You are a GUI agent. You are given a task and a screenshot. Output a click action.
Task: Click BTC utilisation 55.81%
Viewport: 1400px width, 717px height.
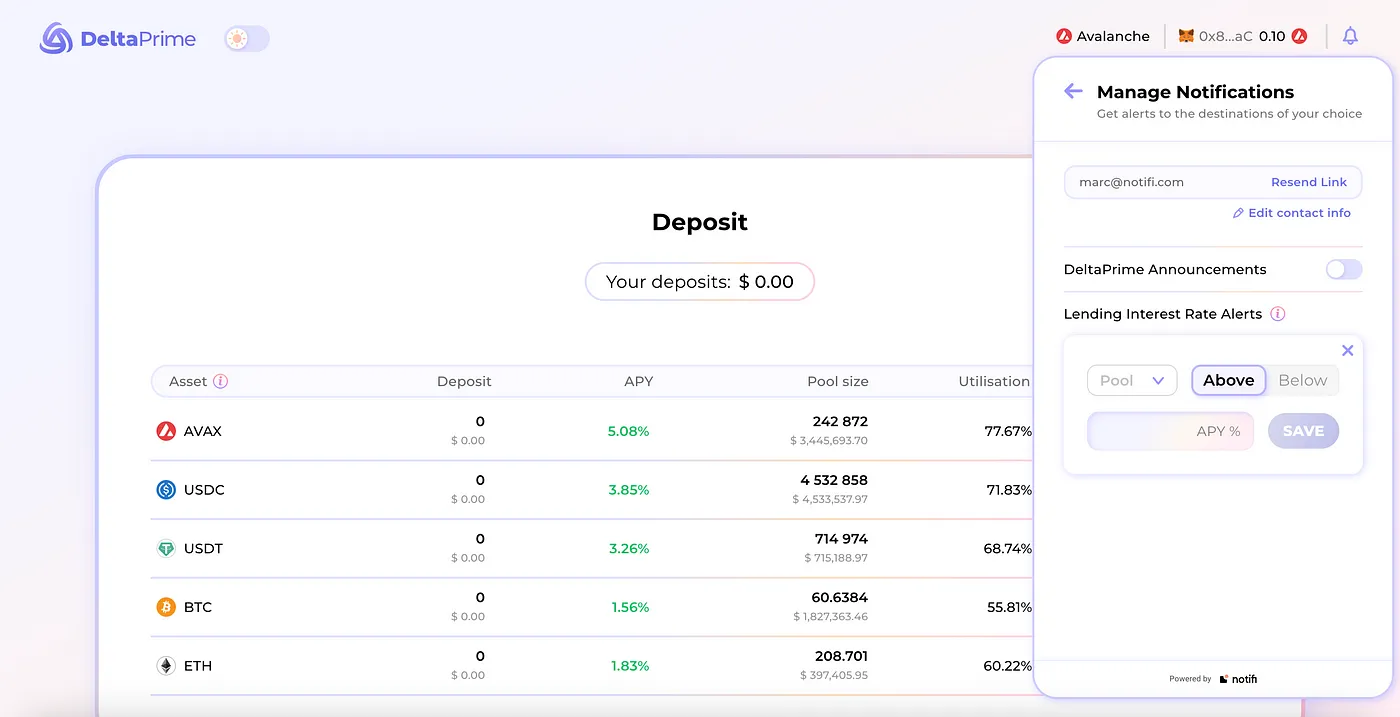[x=1009, y=607]
